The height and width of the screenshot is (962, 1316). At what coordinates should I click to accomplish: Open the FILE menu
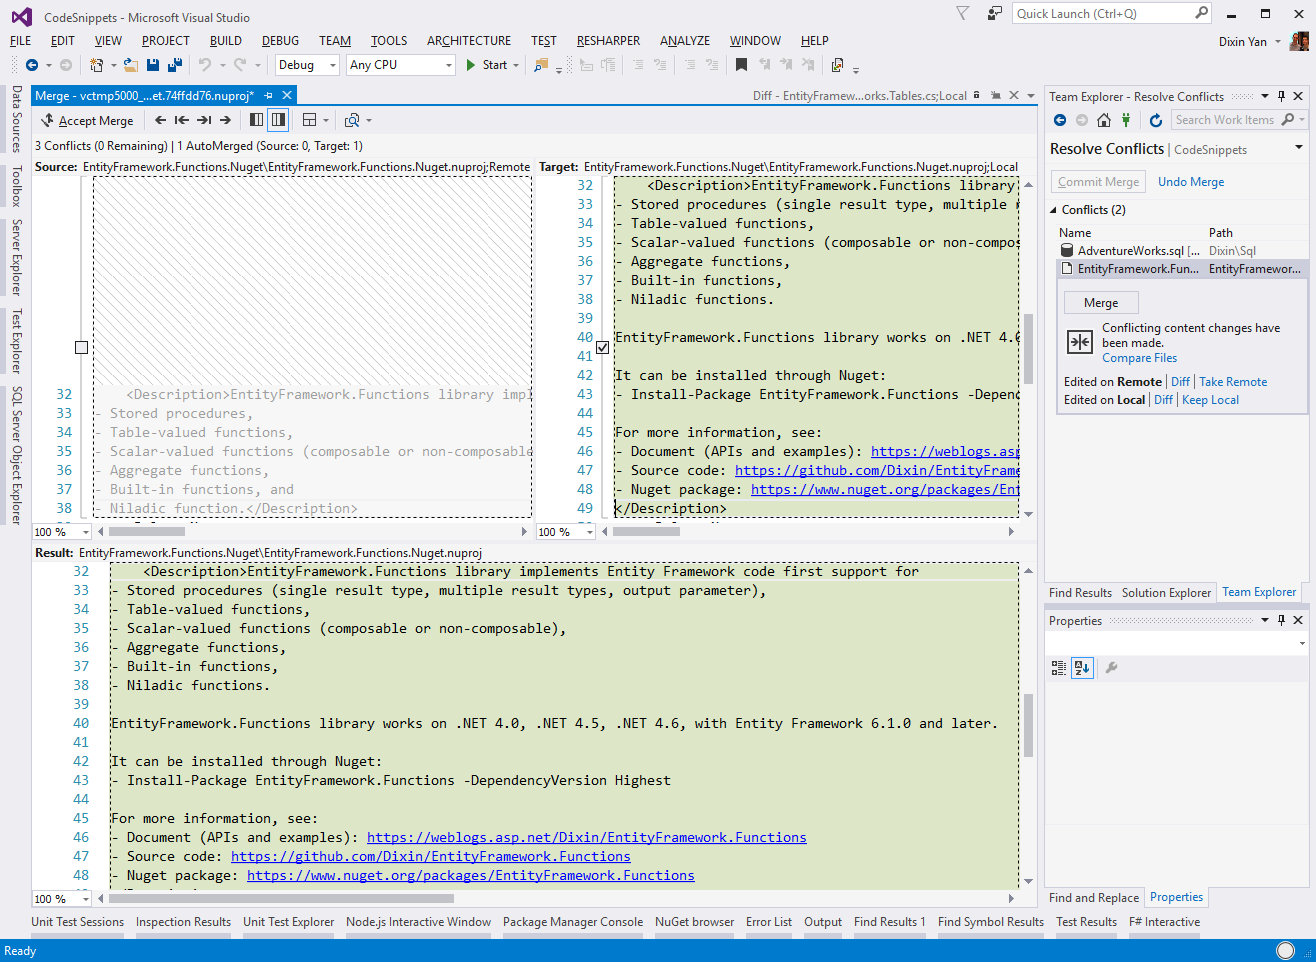point(21,41)
